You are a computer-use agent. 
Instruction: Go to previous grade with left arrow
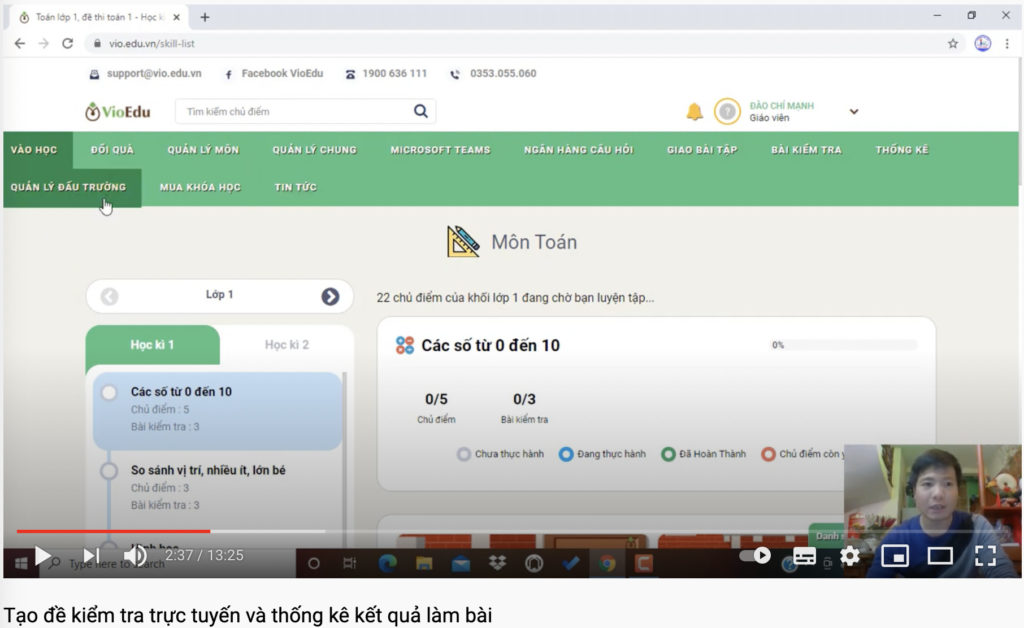110,296
